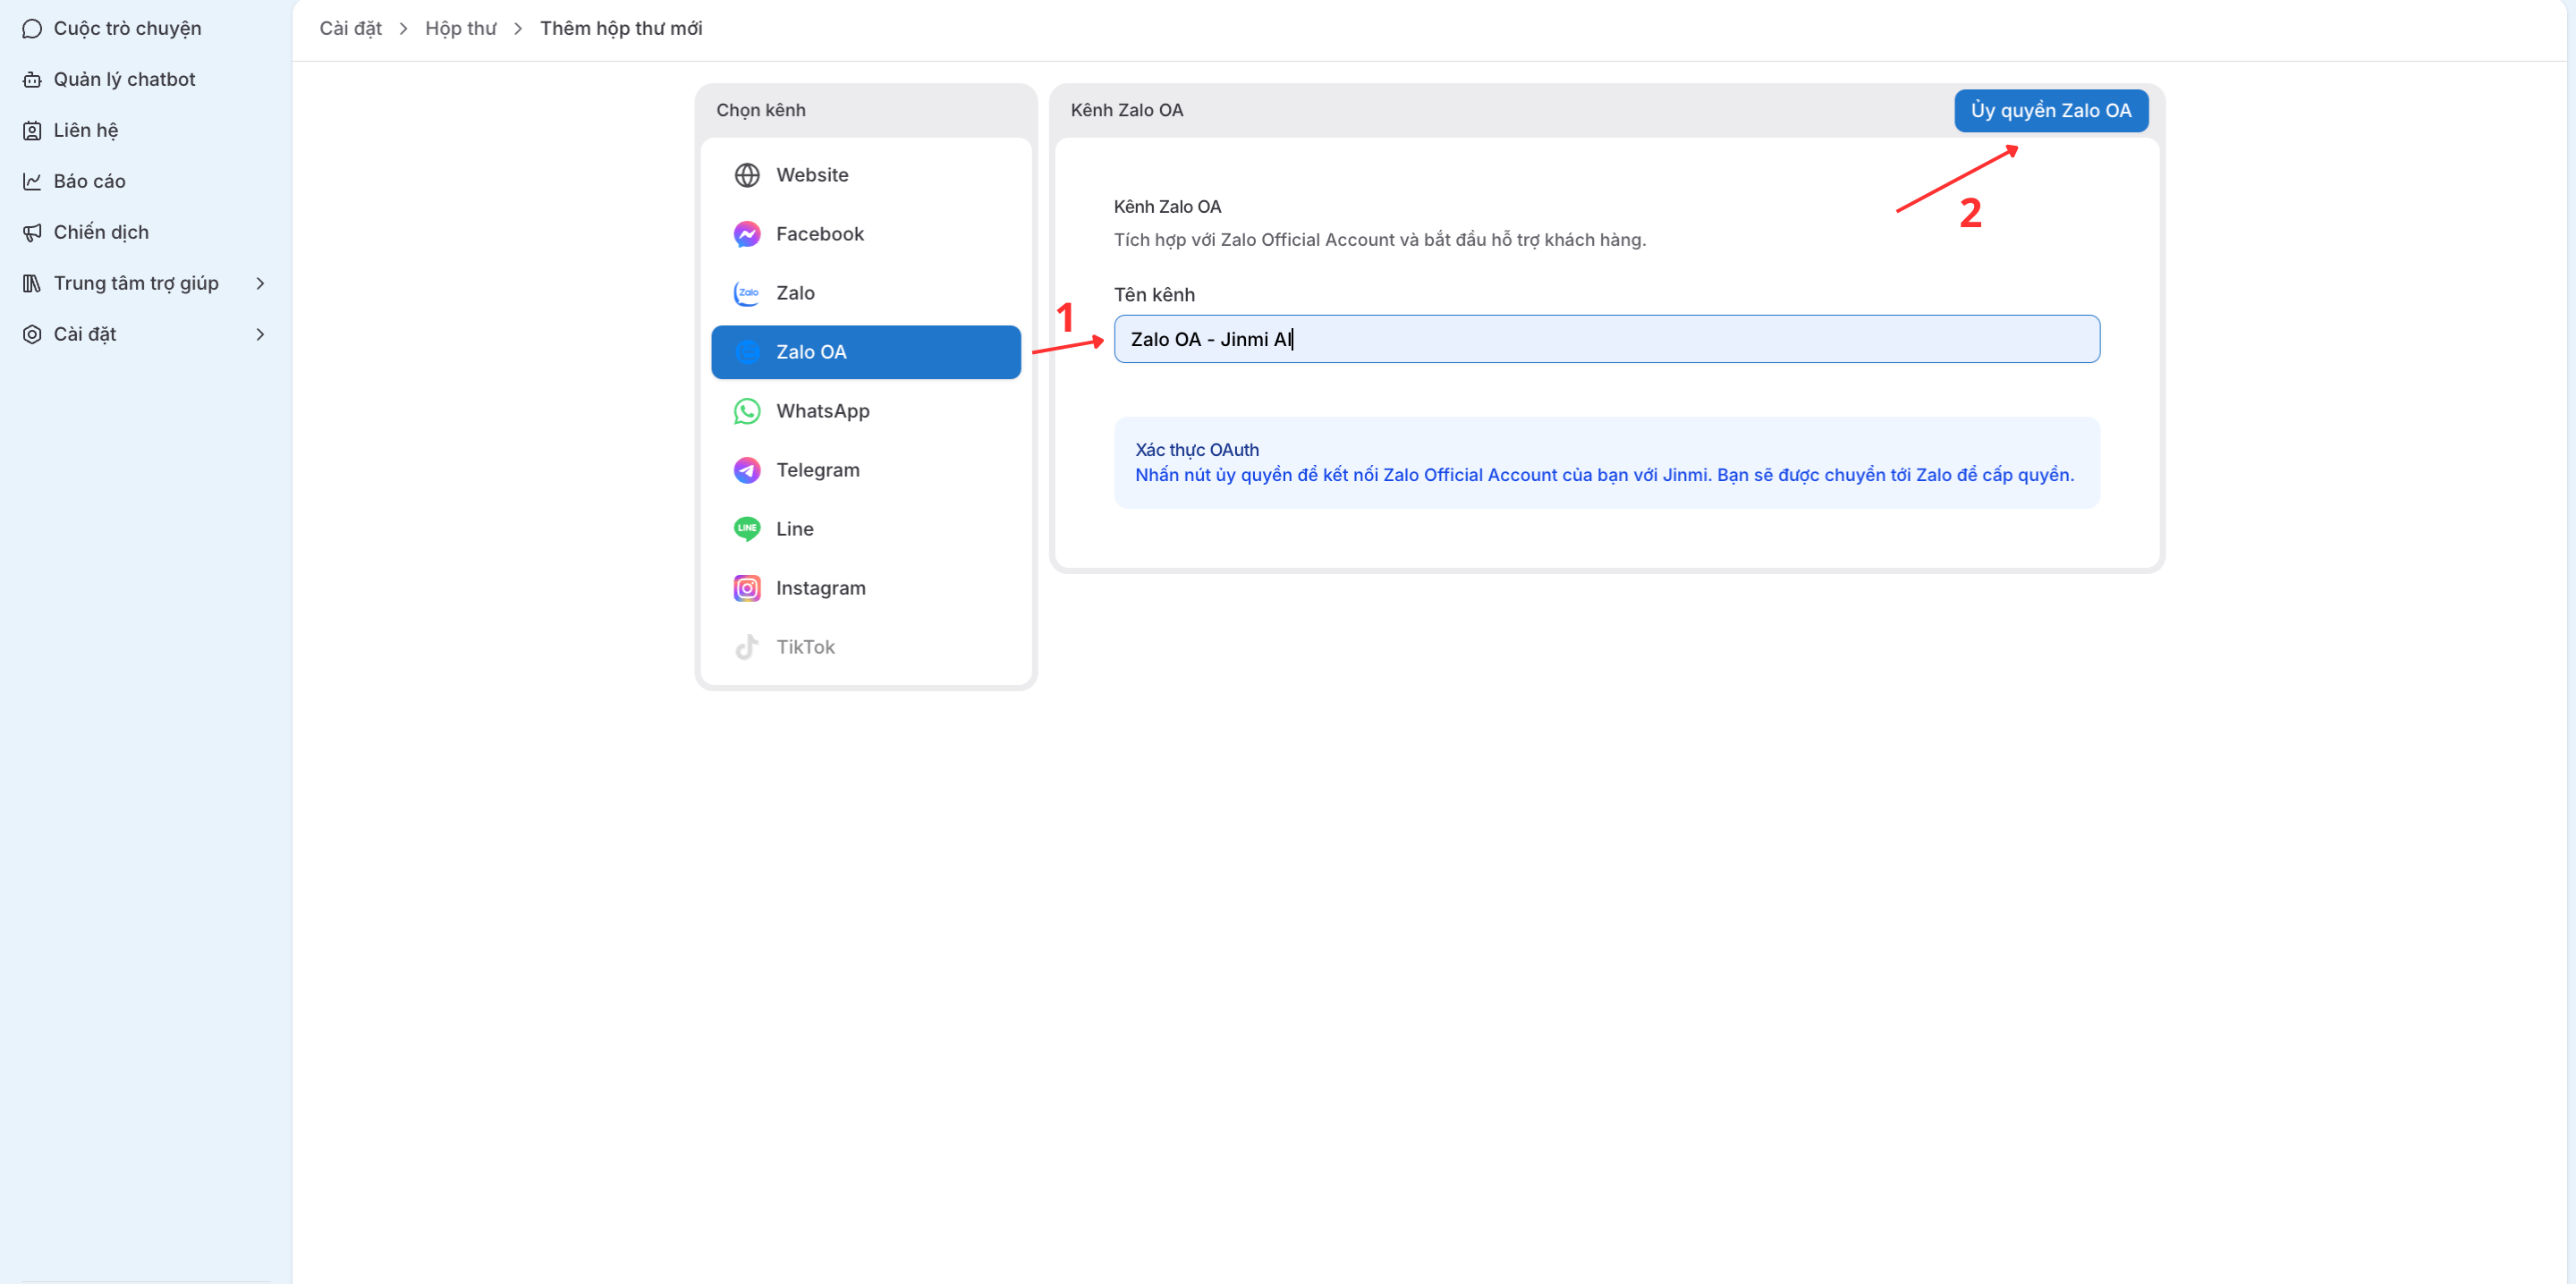
Task: Click the Quản lý chatbot robot icon
Action: tap(32, 79)
